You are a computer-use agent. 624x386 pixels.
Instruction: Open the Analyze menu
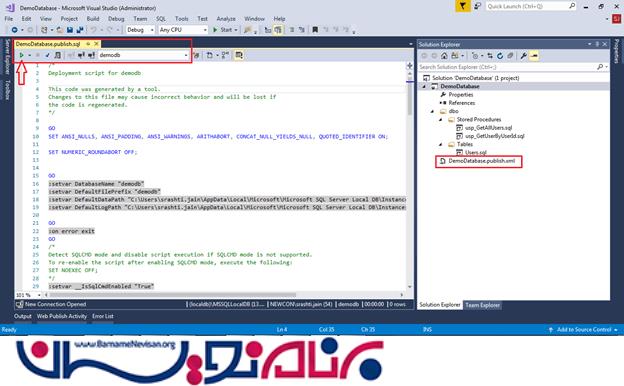[226, 19]
